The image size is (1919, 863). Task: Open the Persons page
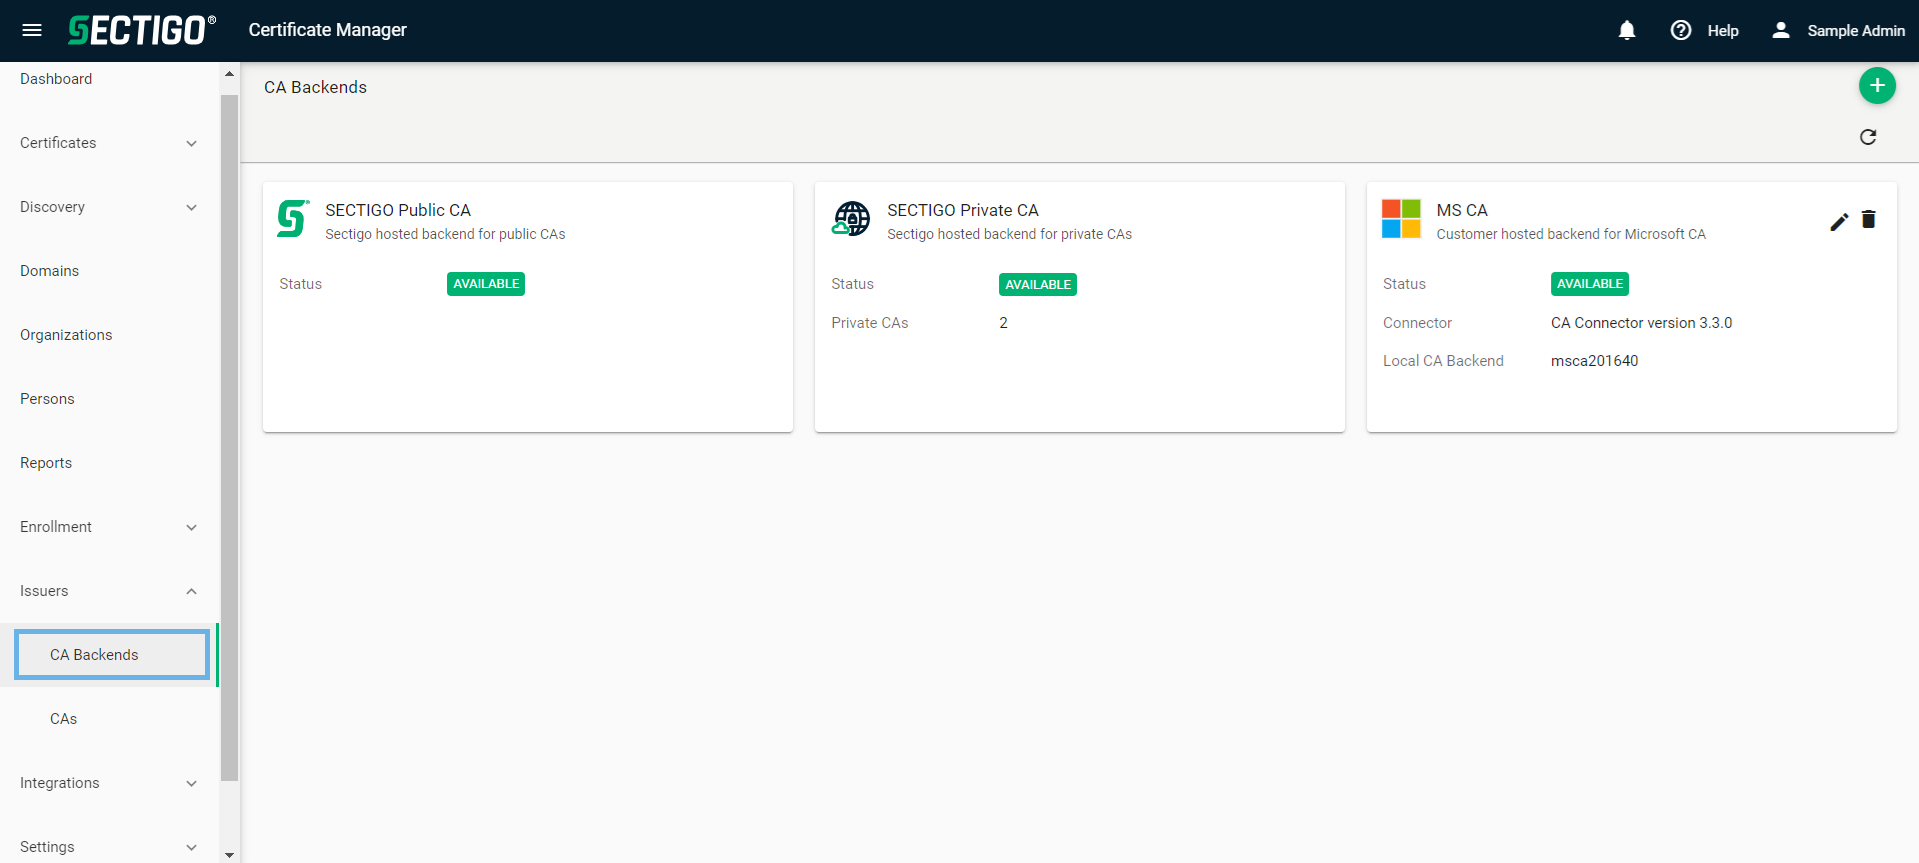[x=47, y=399]
